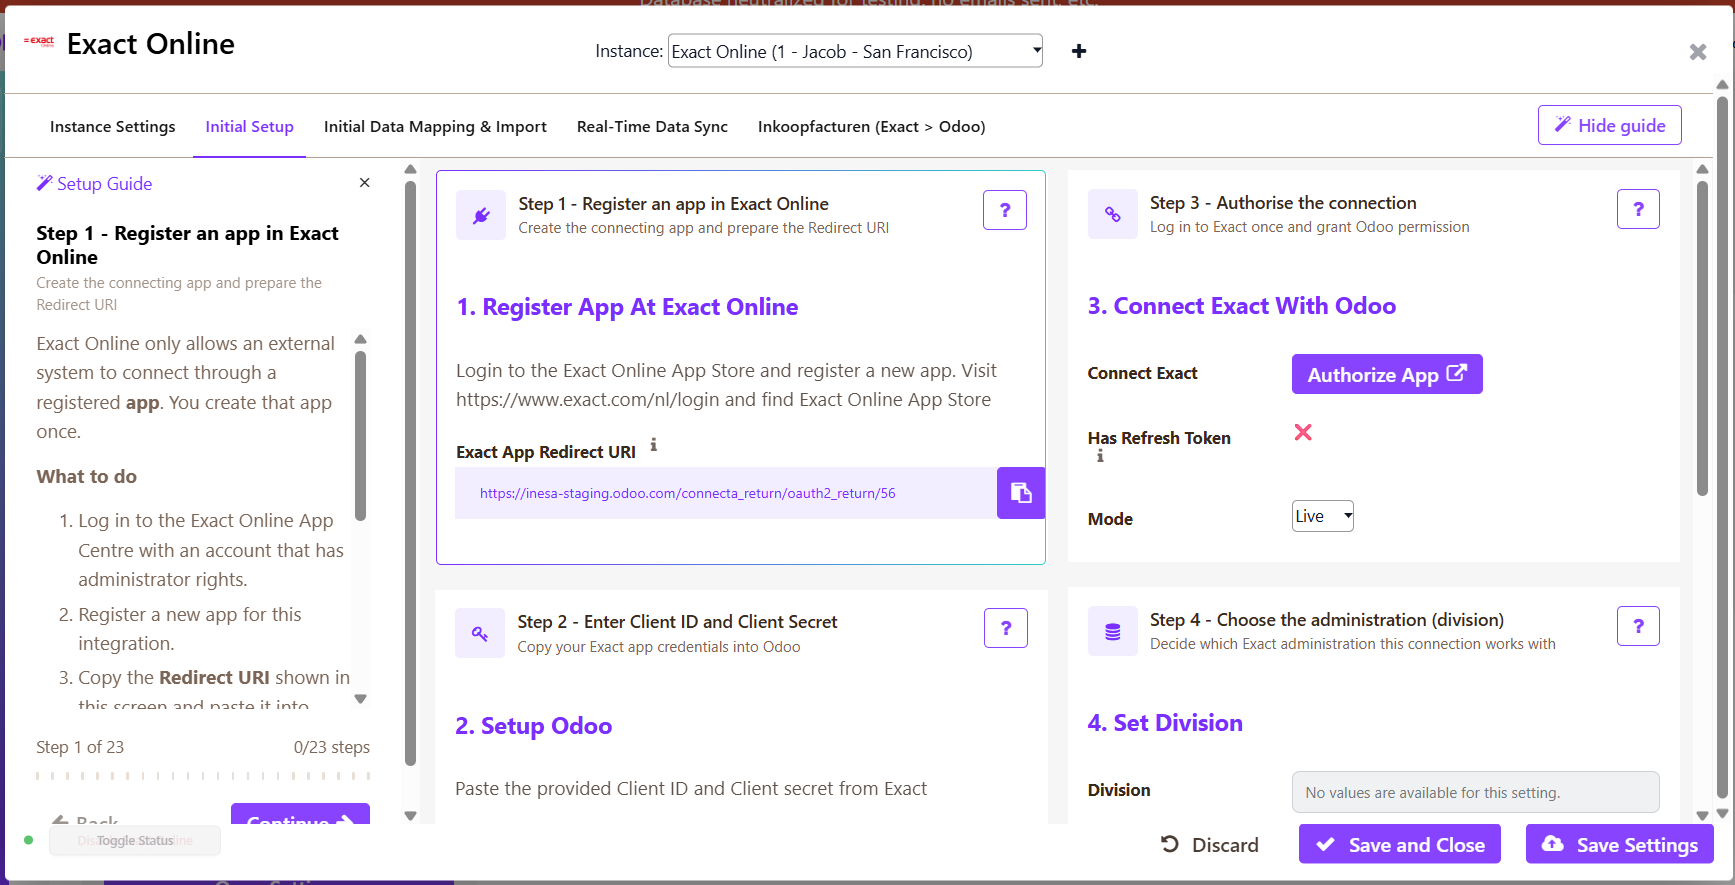The width and height of the screenshot is (1735, 885).
Task: Click guide text scroll up arrow
Action: tap(361, 339)
